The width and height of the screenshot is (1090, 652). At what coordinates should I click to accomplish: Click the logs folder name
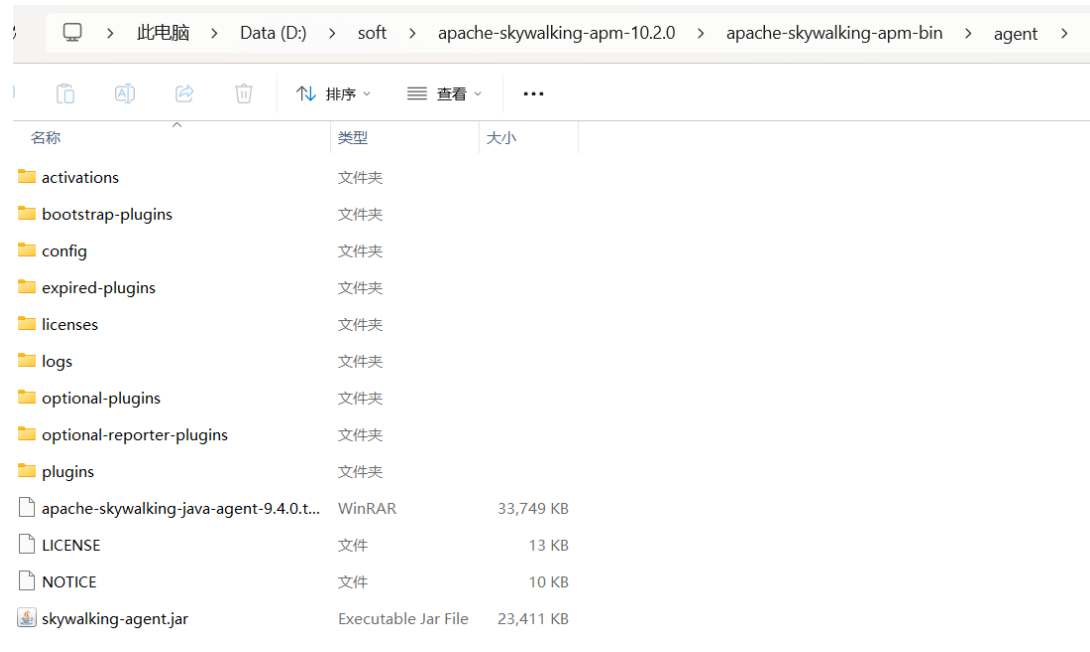click(57, 361)
